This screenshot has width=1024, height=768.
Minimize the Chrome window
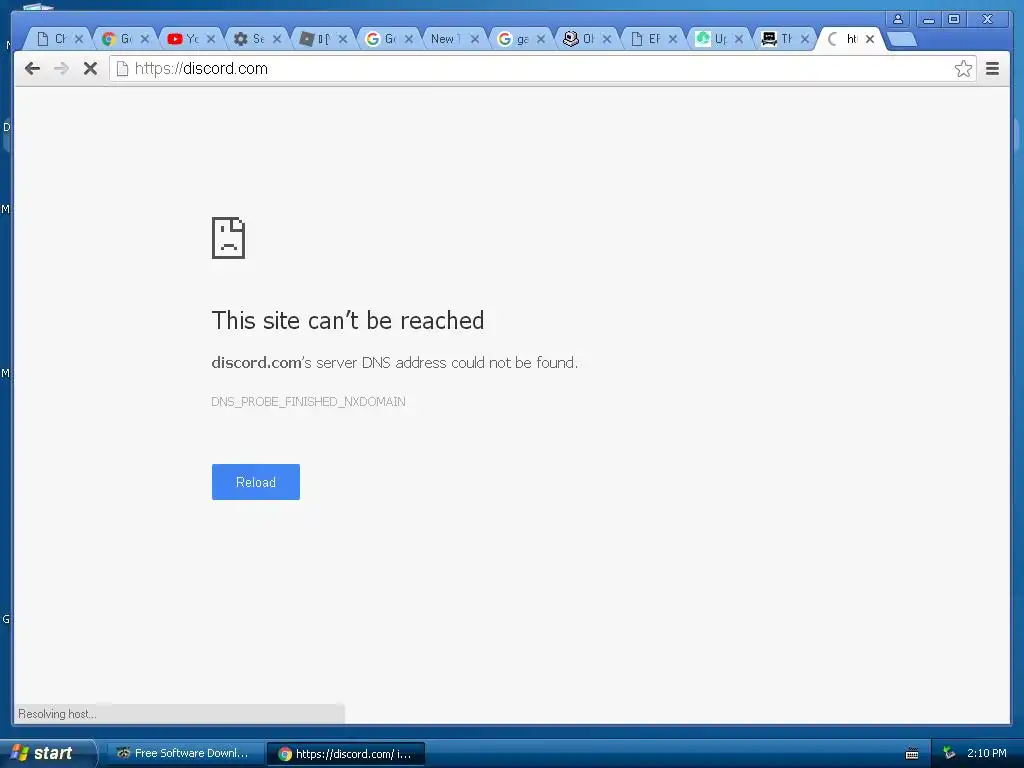pyautogui.click(x=928, y=19)
